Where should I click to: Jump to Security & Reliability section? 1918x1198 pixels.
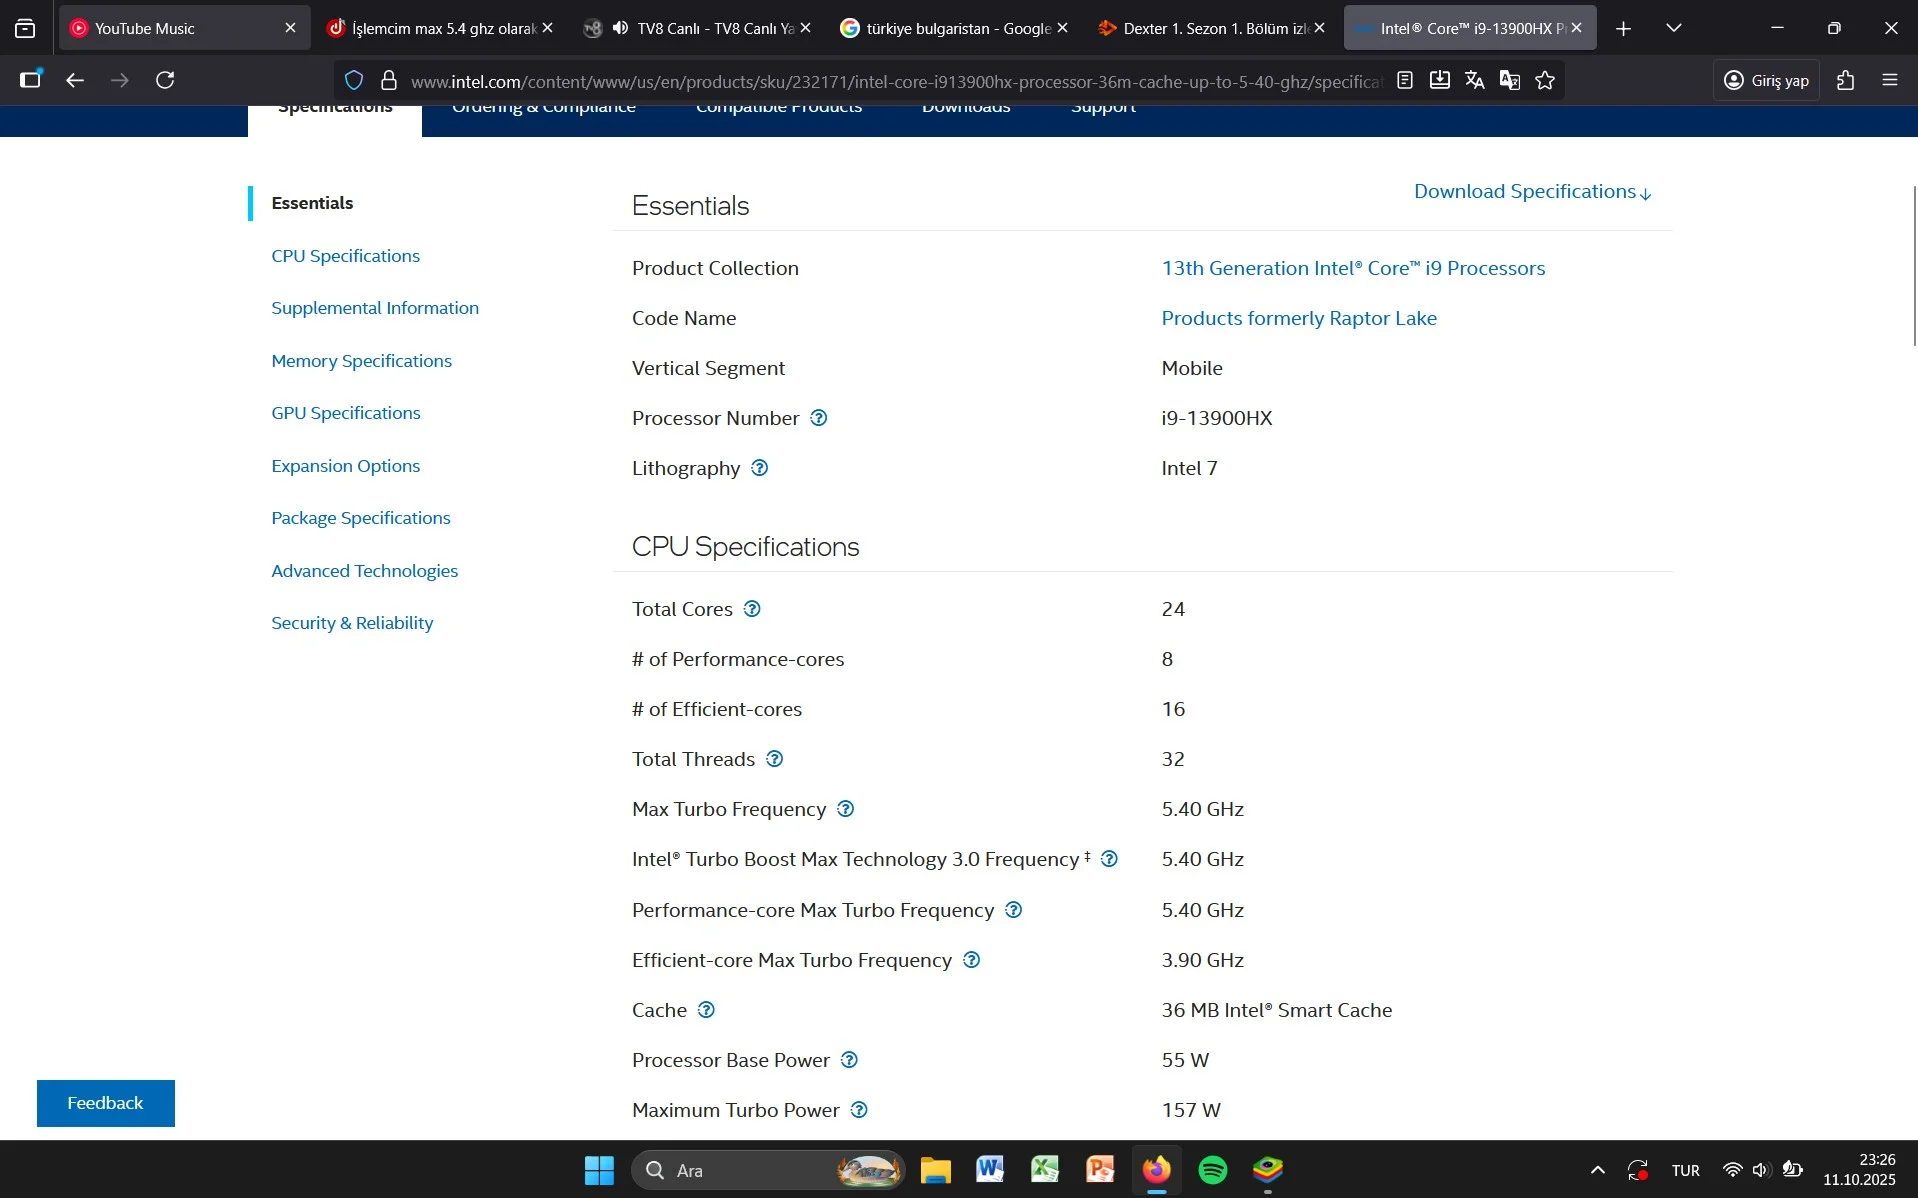click(x=352, y=623)
